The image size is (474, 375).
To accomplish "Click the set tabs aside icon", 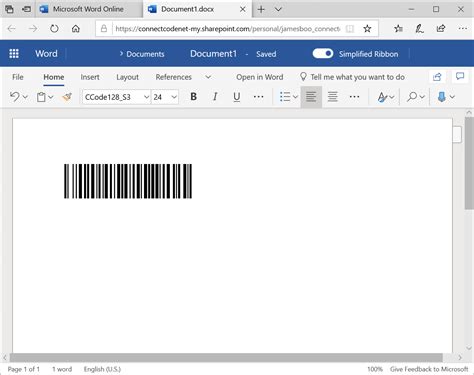I will pyautogui.click(x=26, y=9).
